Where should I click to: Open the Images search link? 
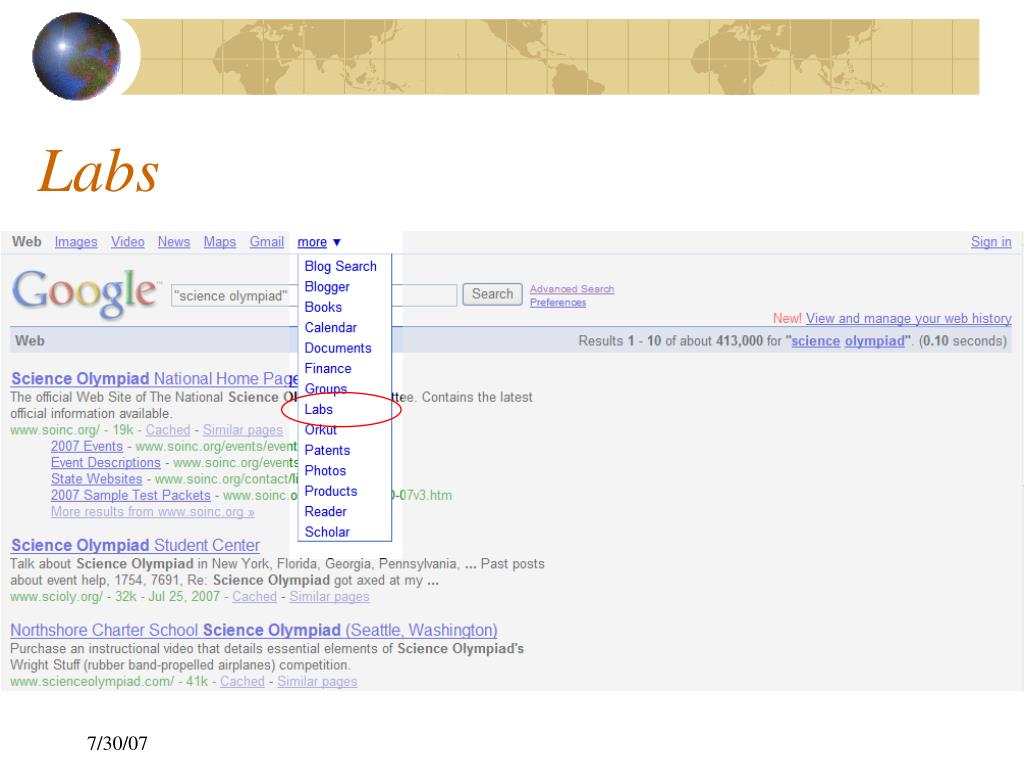76,242
